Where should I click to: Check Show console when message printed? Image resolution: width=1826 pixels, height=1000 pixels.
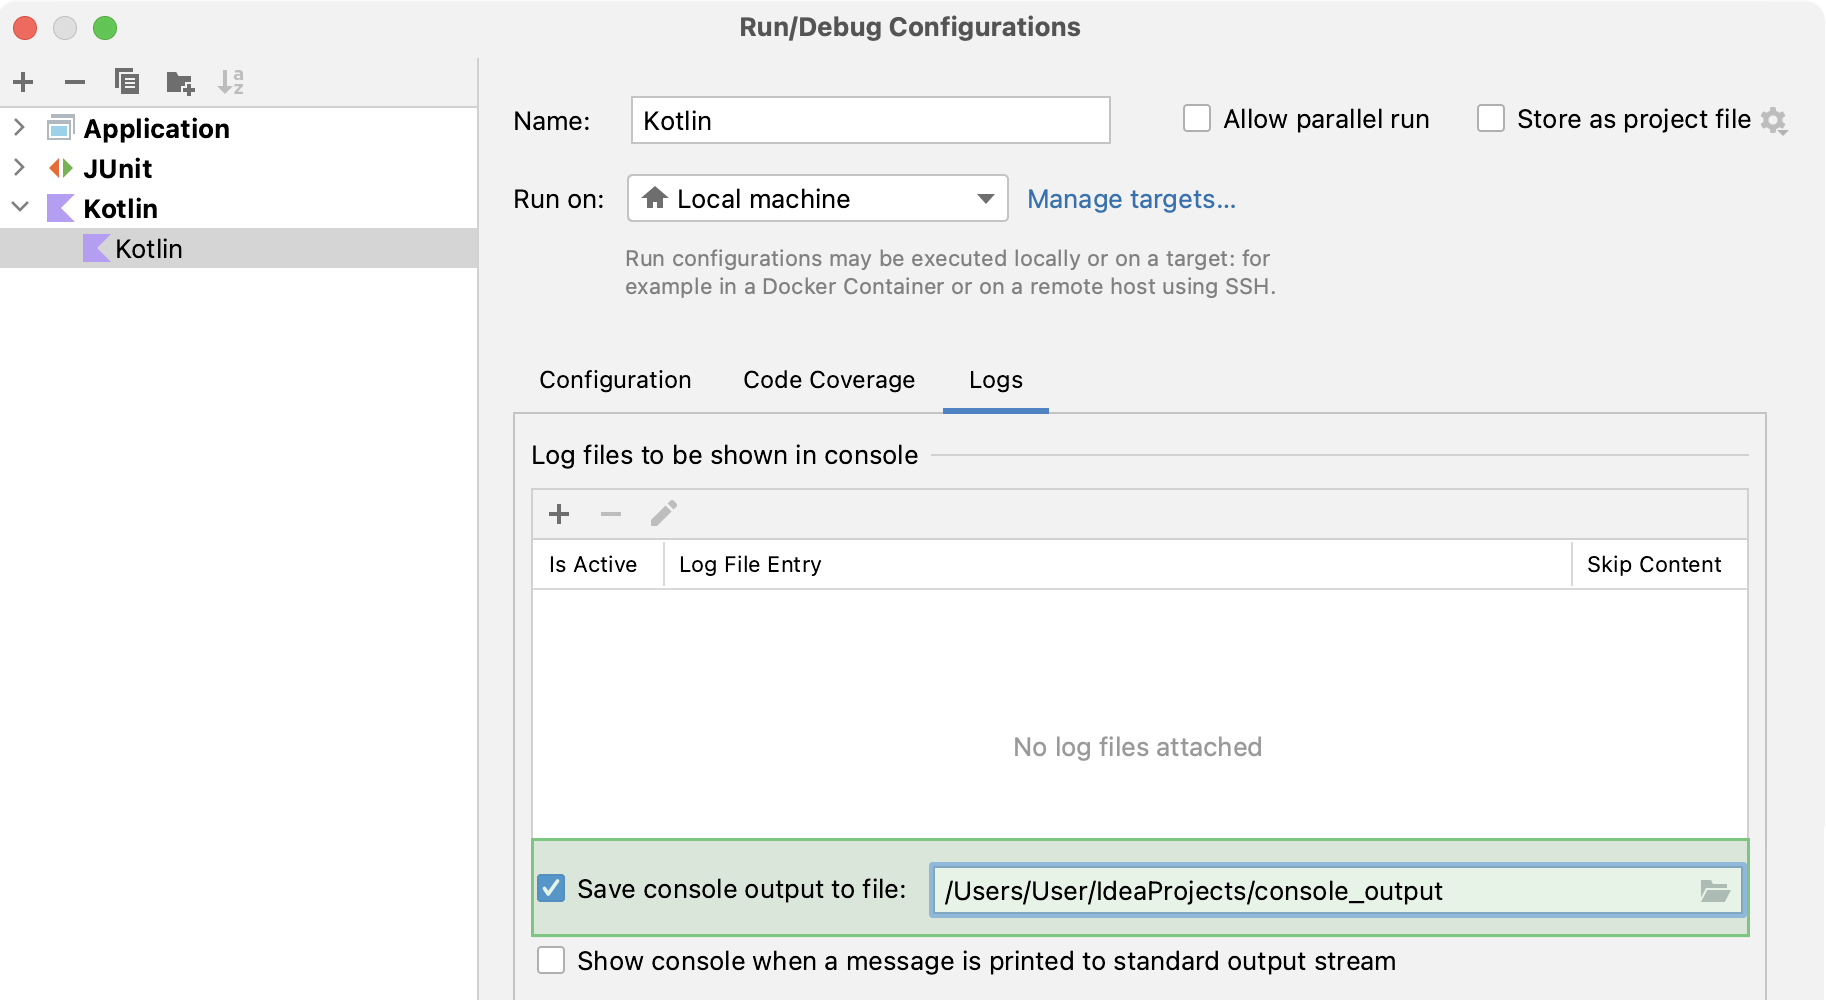pyautogui.click(x=550, y=960)
